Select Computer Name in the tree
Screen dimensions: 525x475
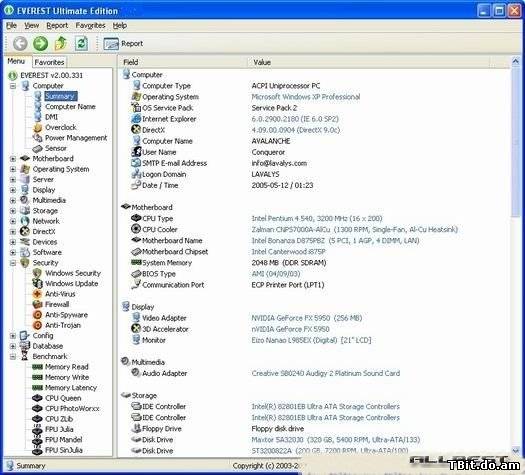(x=70, y=107)
